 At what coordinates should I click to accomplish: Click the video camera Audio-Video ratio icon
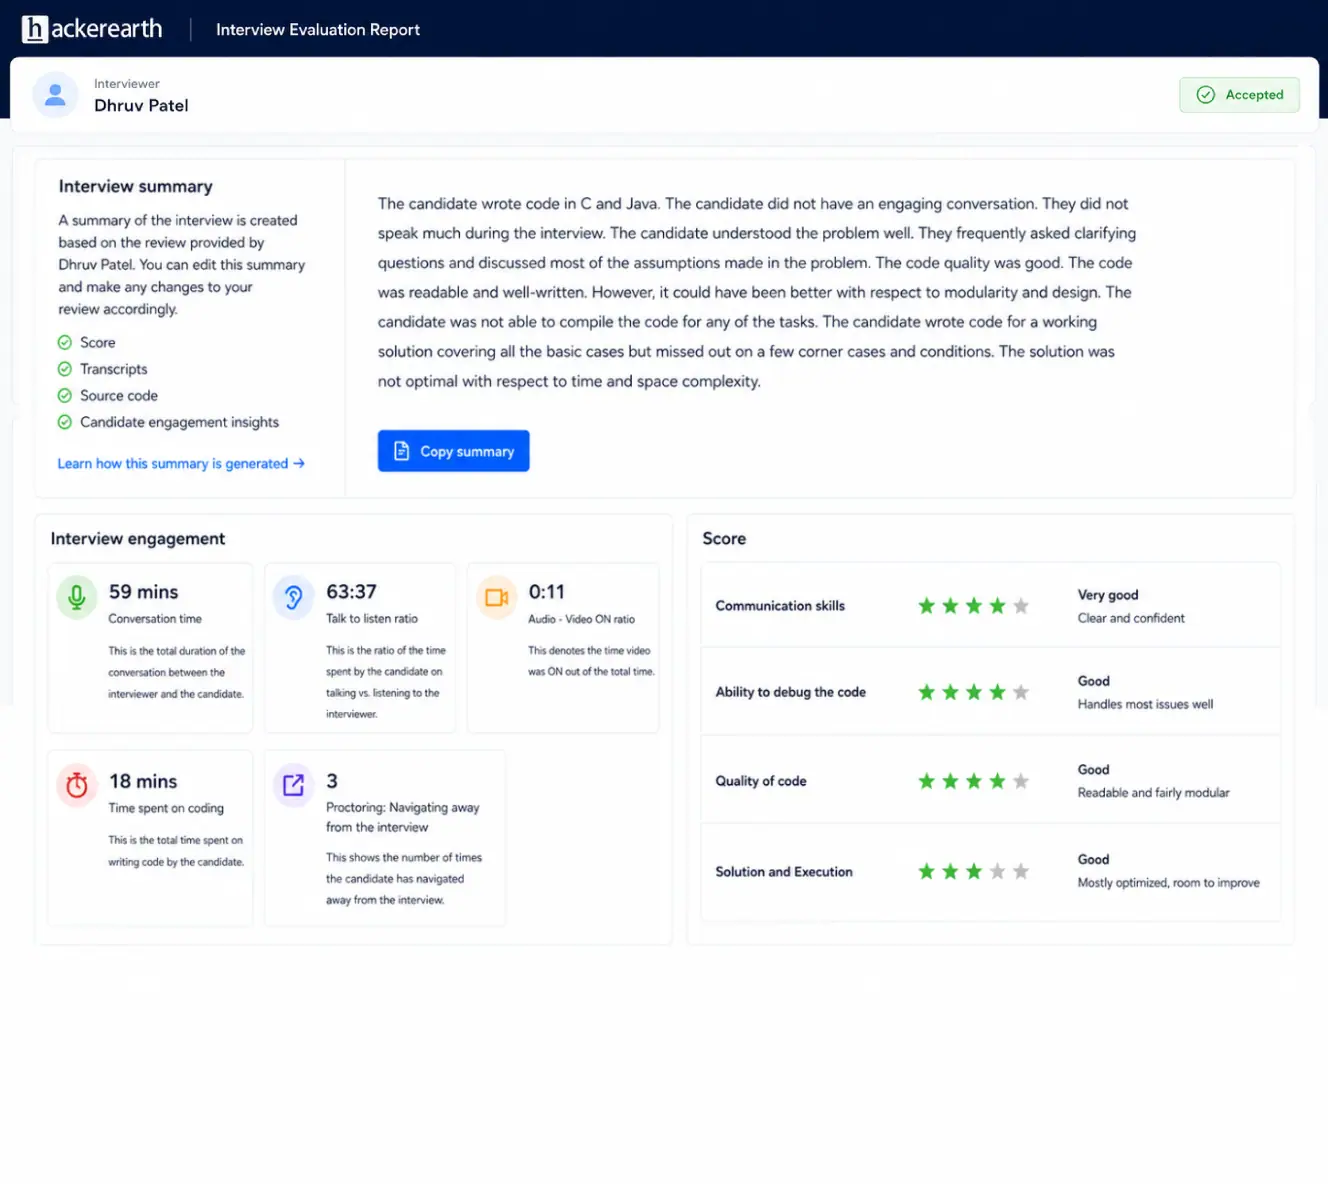(x=496, y=598)
